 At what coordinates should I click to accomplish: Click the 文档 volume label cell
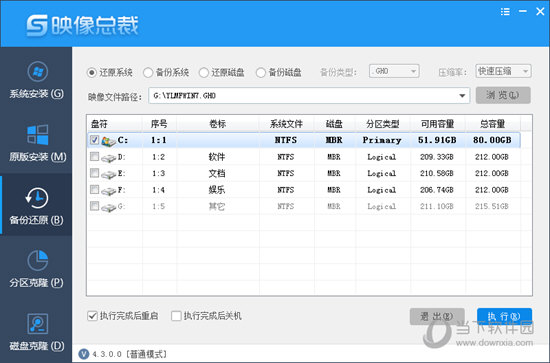[x=217, y=174]
